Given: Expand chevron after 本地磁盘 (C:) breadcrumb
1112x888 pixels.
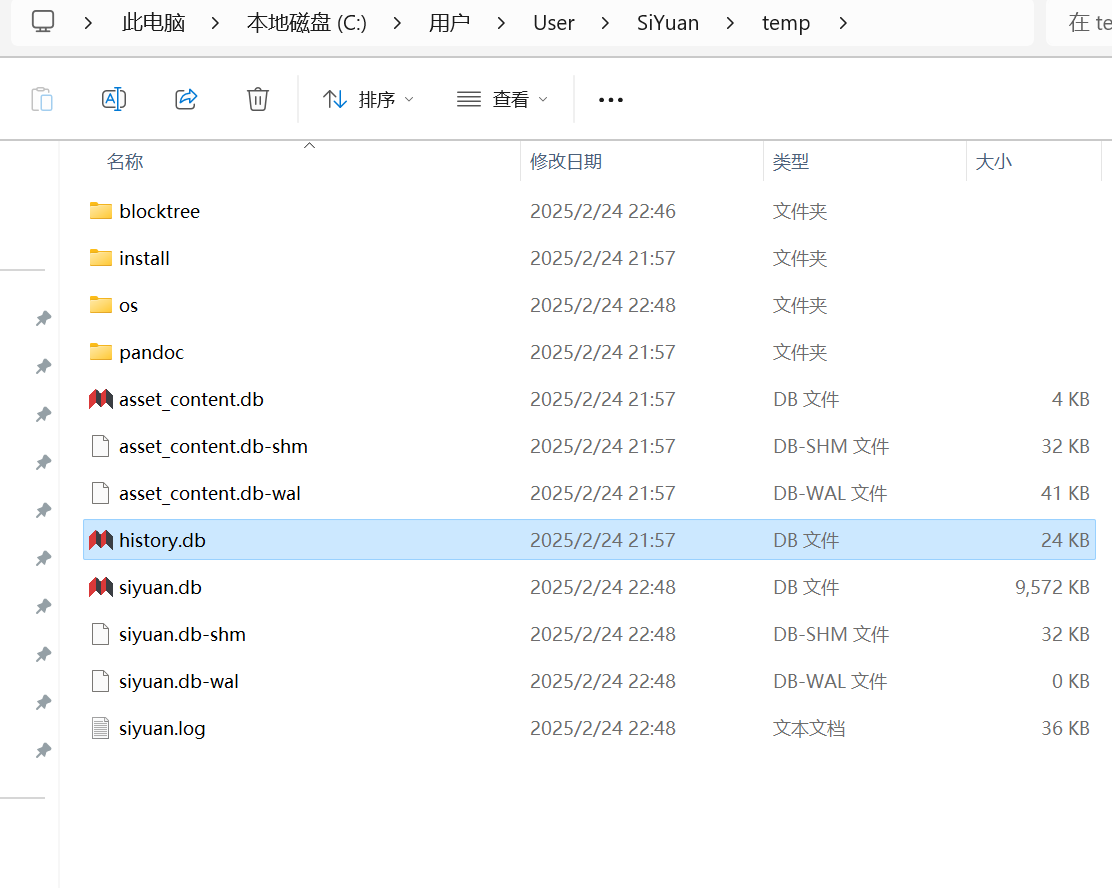Looking at the screenshot, I should point(397,23).
